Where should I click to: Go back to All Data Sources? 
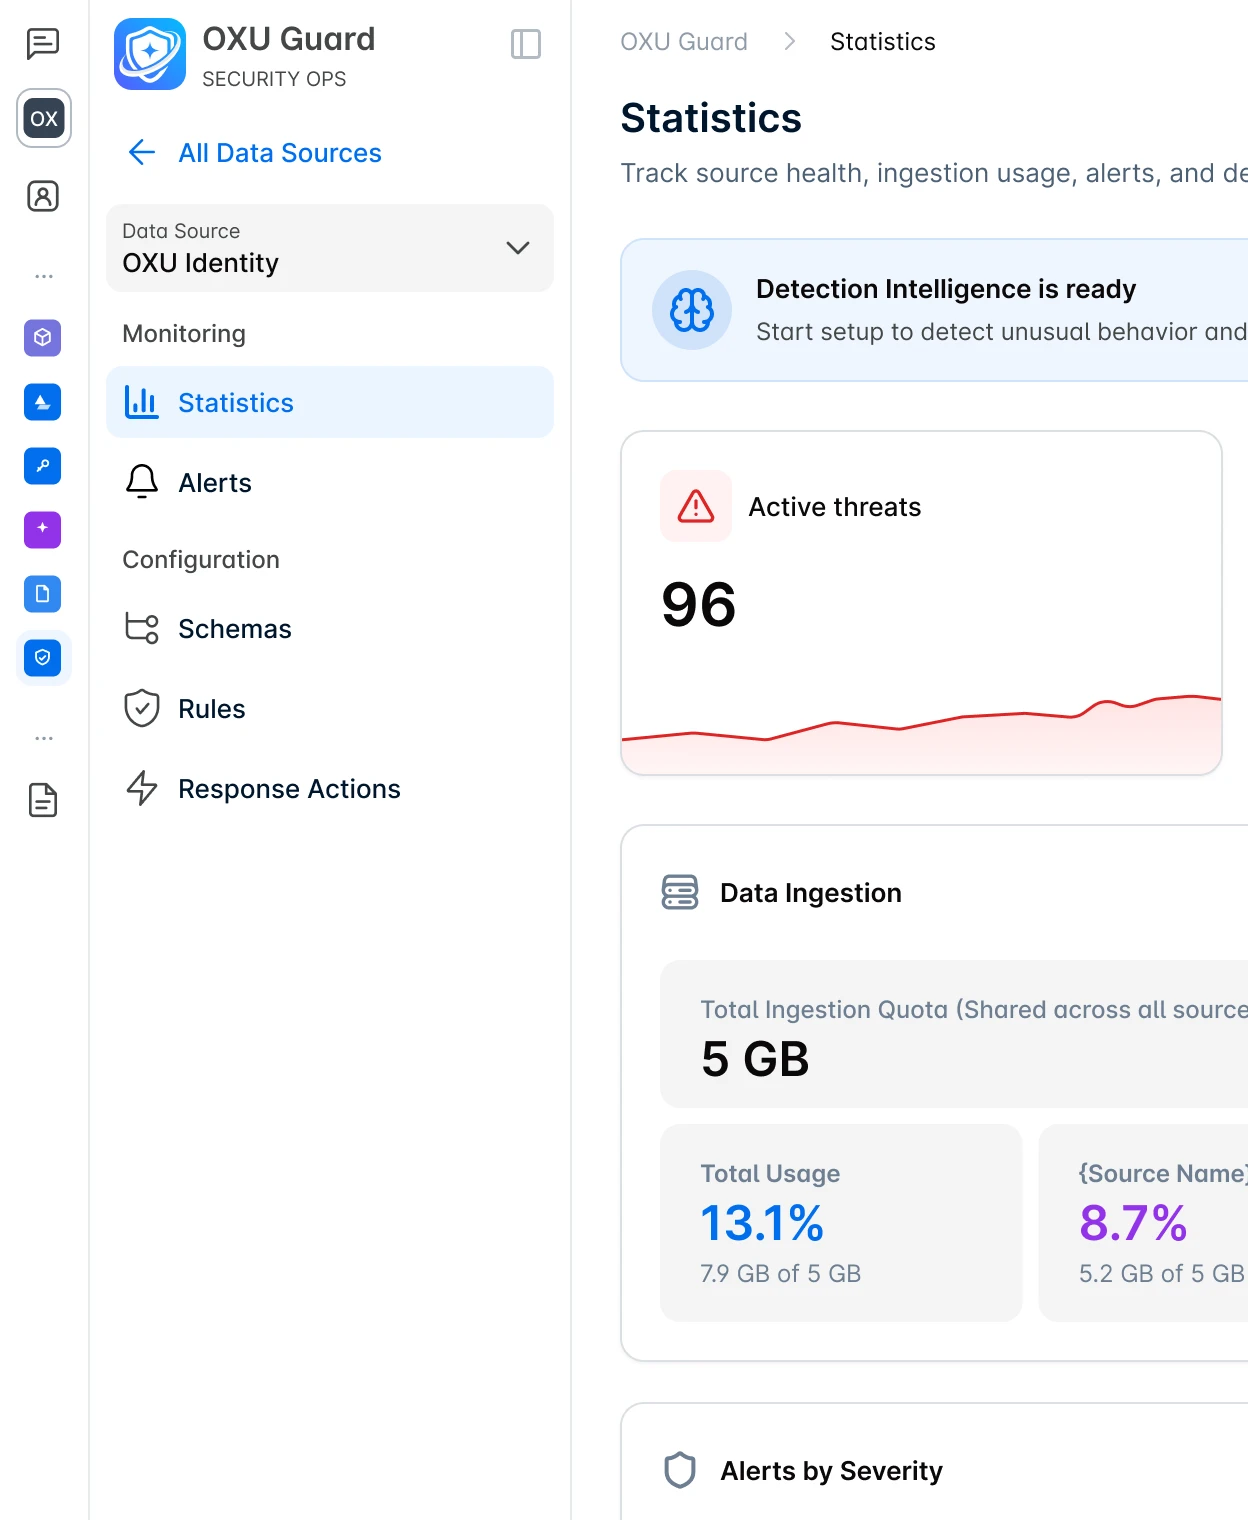click(255, 152)
